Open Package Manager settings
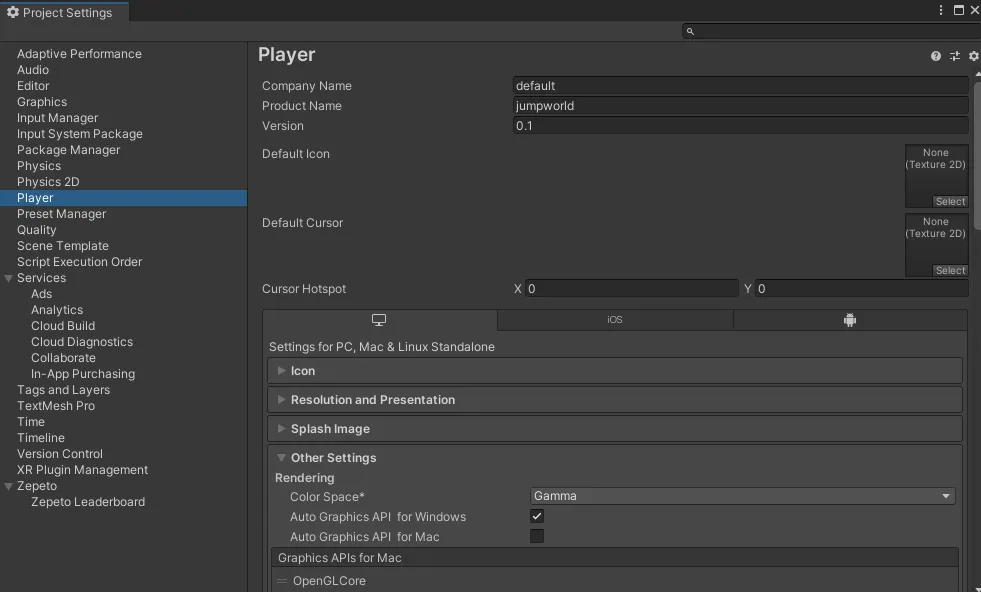 [x=69, y=150]
